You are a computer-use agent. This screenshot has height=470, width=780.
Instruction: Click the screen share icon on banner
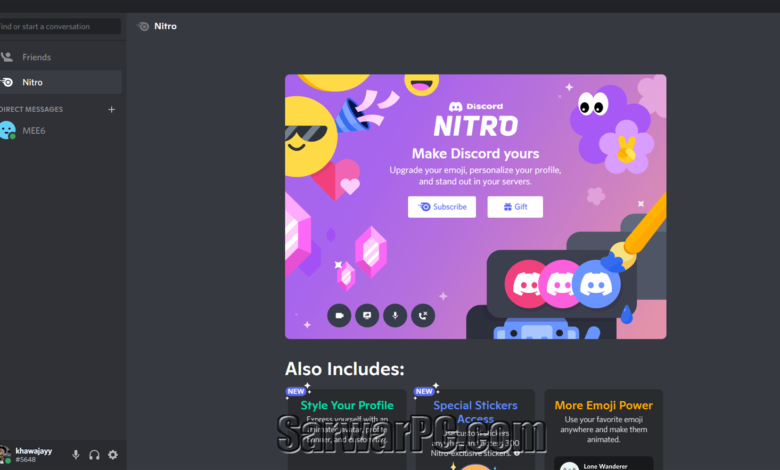coord(367,315)
